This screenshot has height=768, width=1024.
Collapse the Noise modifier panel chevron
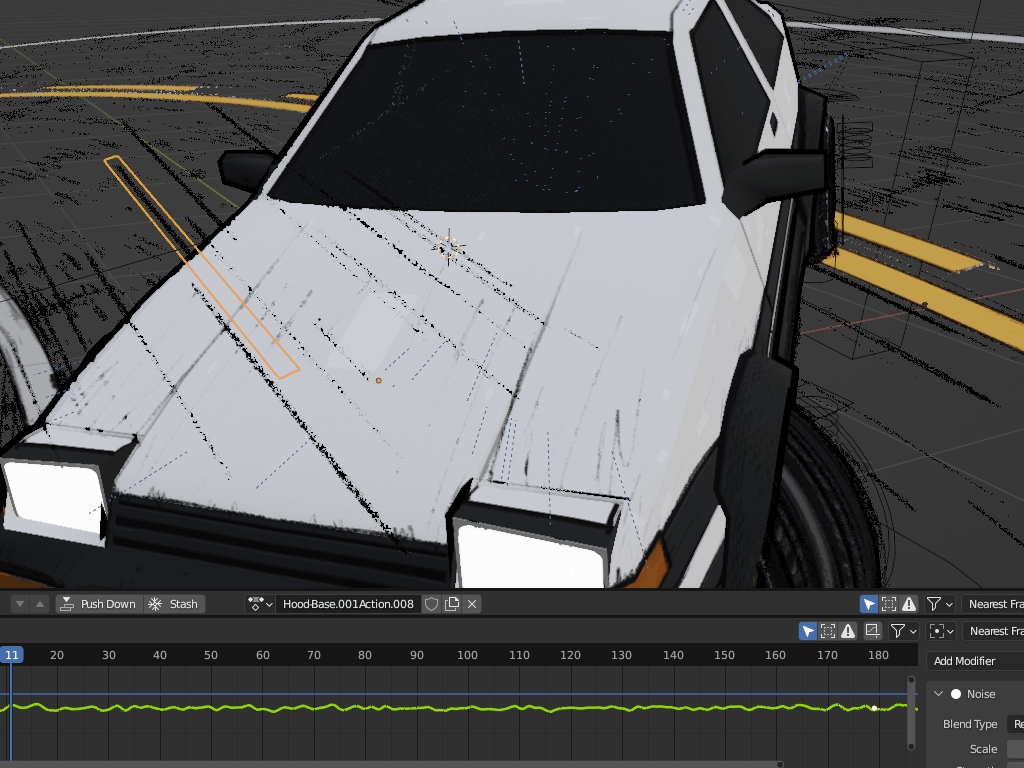click(937, 693)
